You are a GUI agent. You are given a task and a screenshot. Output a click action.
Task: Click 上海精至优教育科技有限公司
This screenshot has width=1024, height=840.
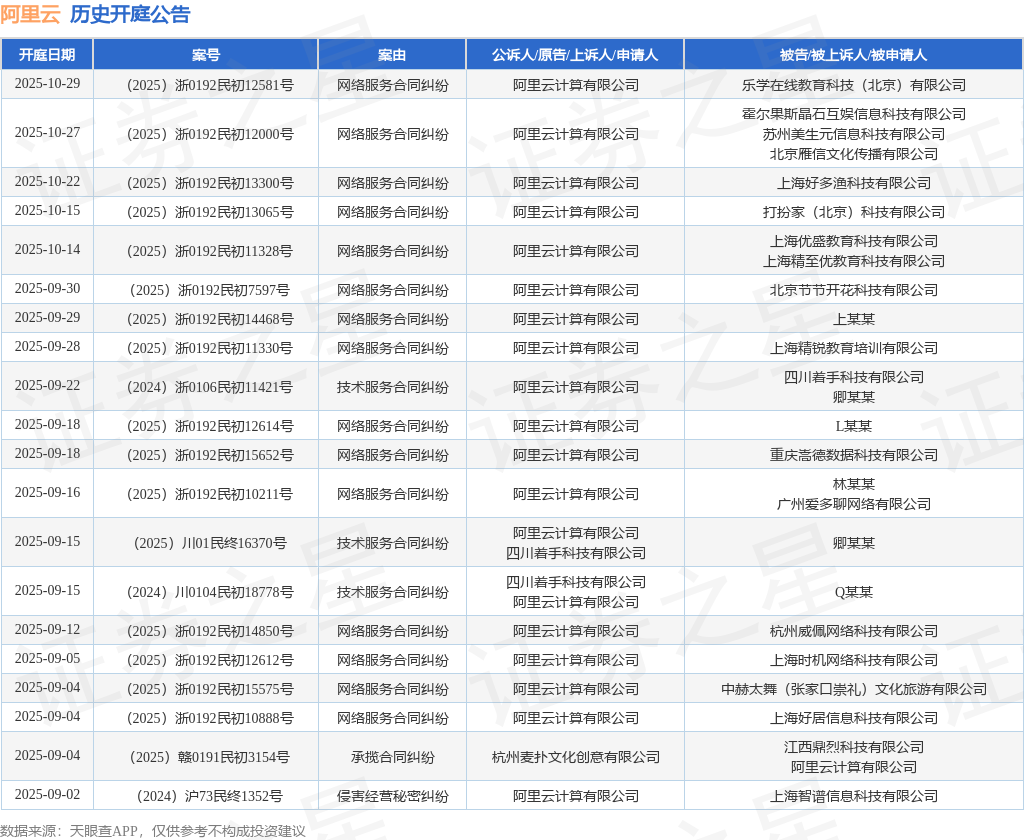(x=854, y=261)
